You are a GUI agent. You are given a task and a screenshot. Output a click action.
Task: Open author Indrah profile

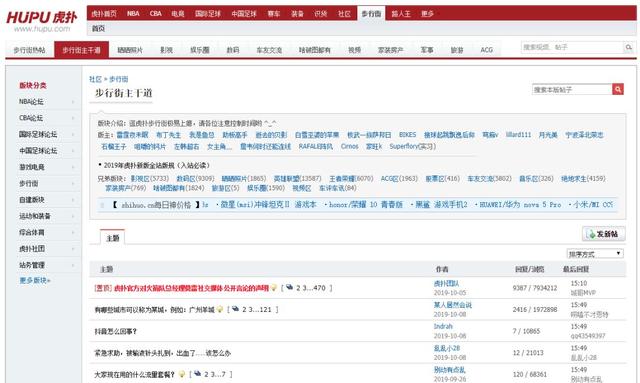coord(443,326)
